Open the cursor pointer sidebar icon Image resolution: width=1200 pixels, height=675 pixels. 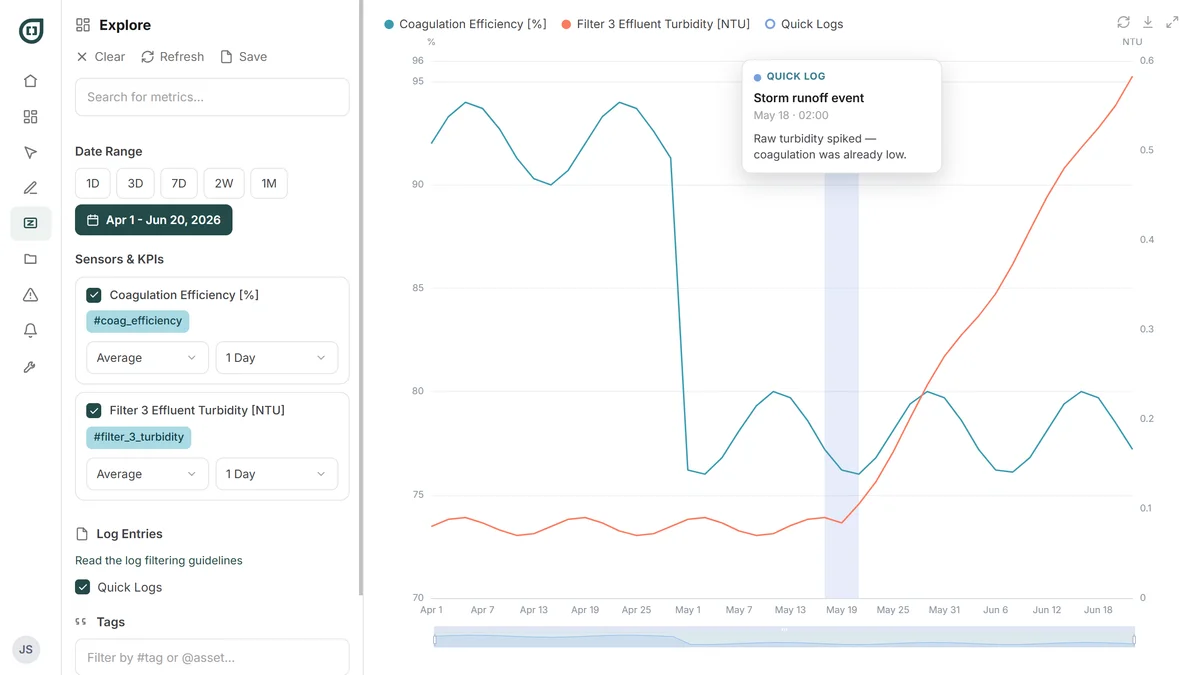click(x=30, y=152)
